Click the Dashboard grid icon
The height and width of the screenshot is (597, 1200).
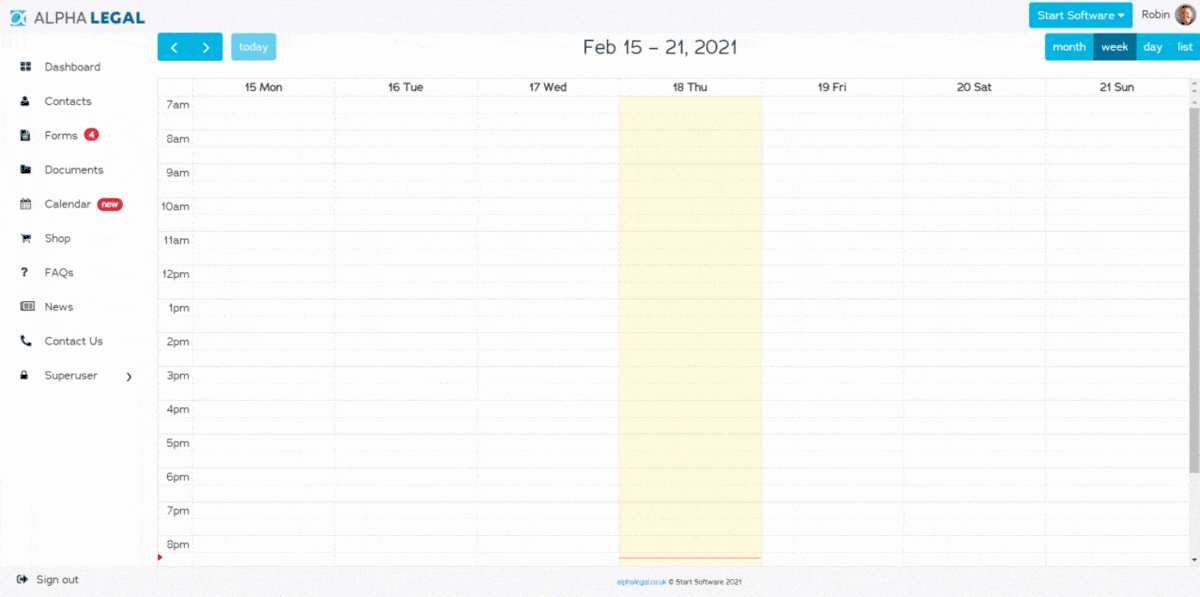point(26,67)
